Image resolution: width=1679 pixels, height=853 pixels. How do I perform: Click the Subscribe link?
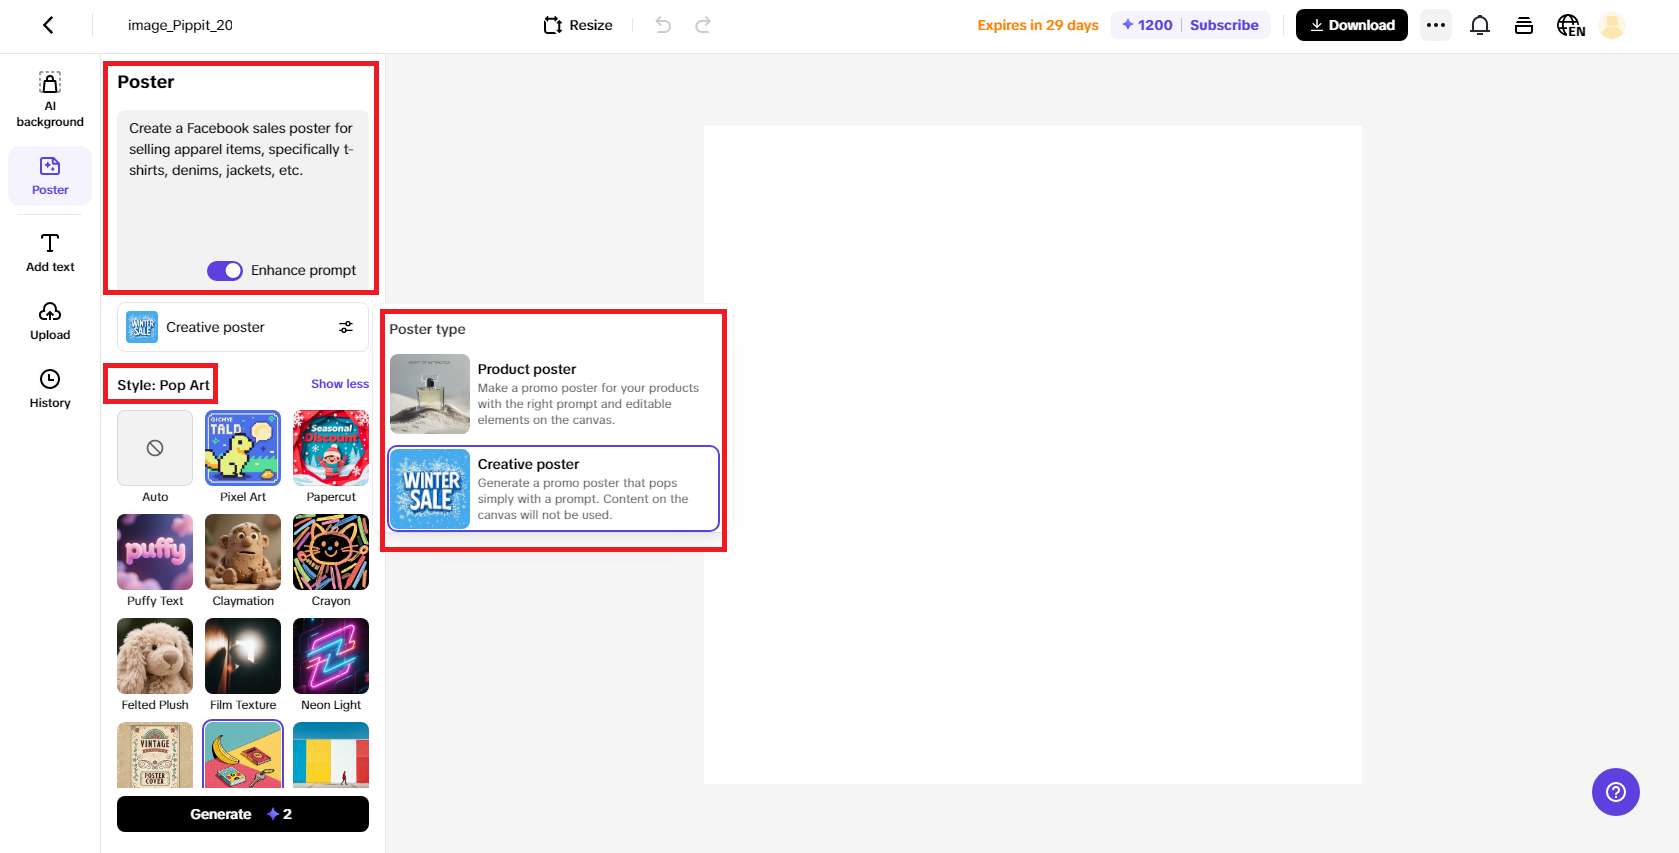(1224, 25)
